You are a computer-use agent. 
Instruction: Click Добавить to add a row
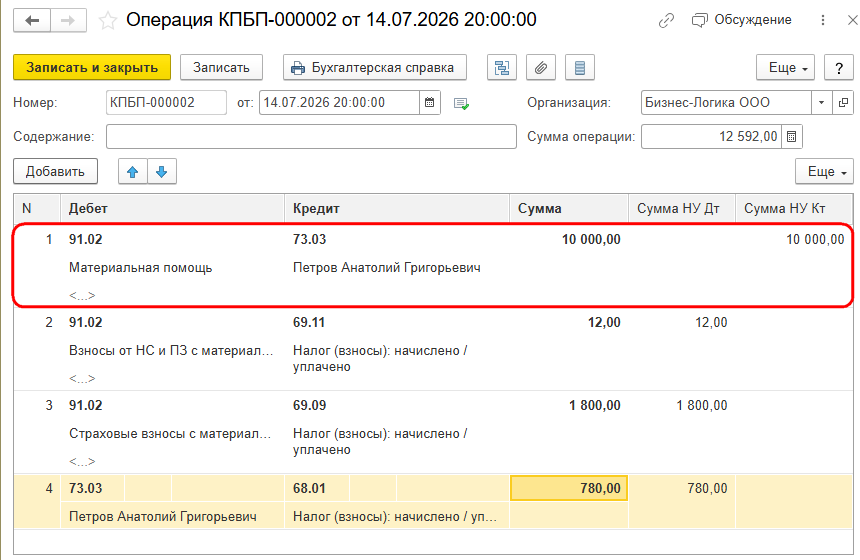coord(55,171)
